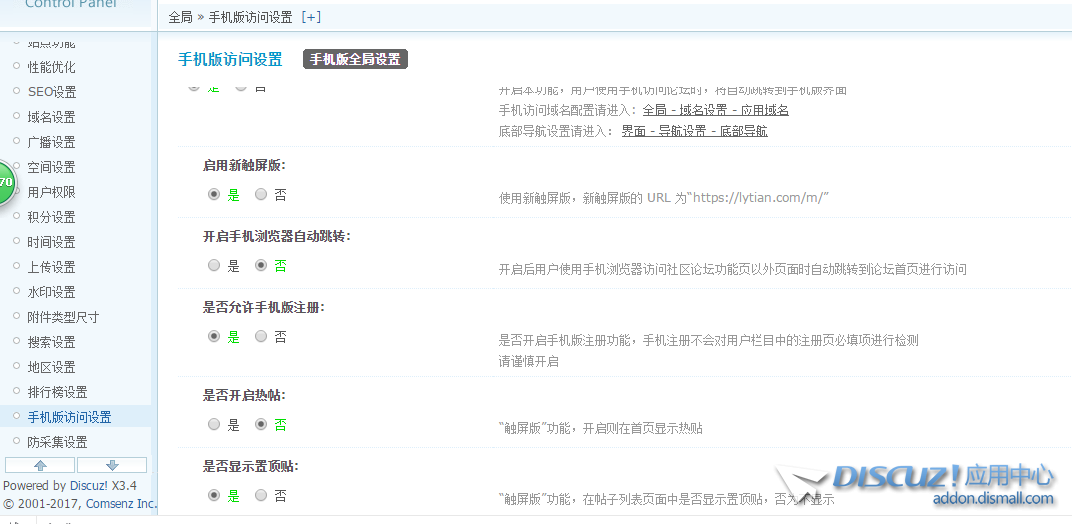The height and width of the screenshot is (524, 1072).
Task: Open 域名设置 in the left menu
Action: (x=51, y=117)
